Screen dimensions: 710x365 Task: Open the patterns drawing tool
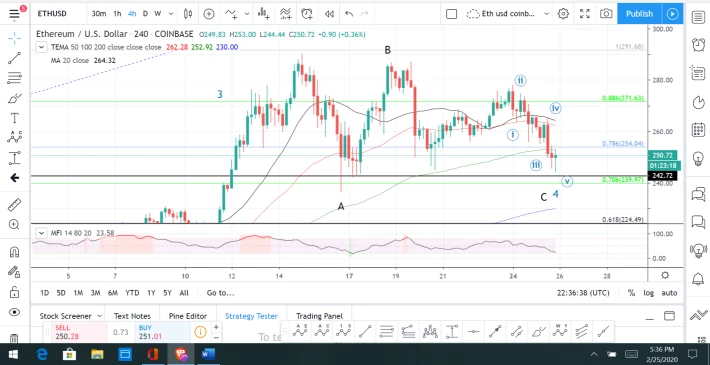pos(14,138)
